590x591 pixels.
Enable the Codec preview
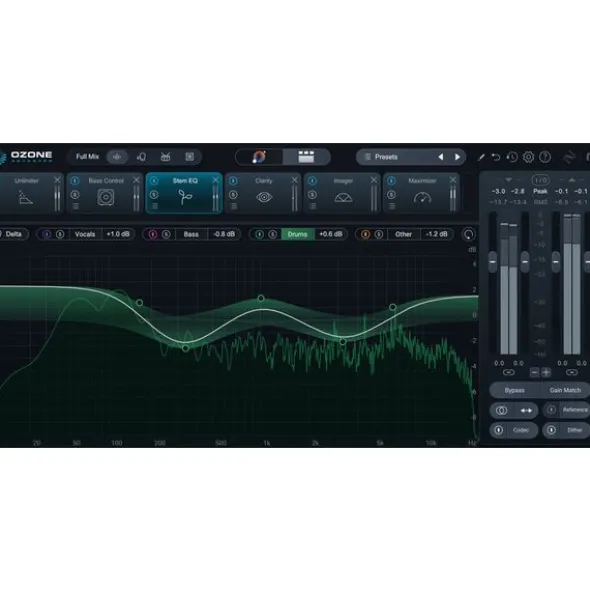[x=498, y=430]
